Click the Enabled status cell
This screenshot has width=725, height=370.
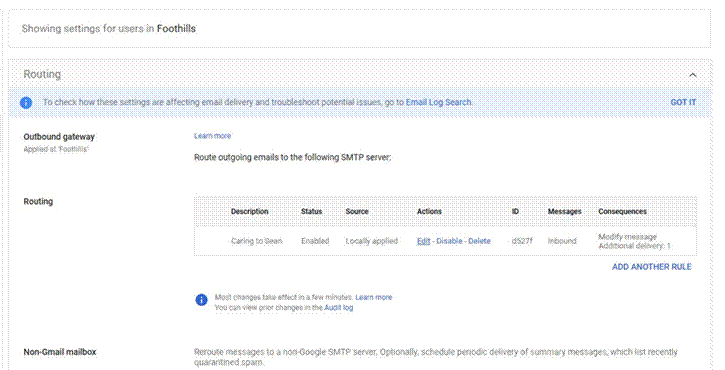315,241
